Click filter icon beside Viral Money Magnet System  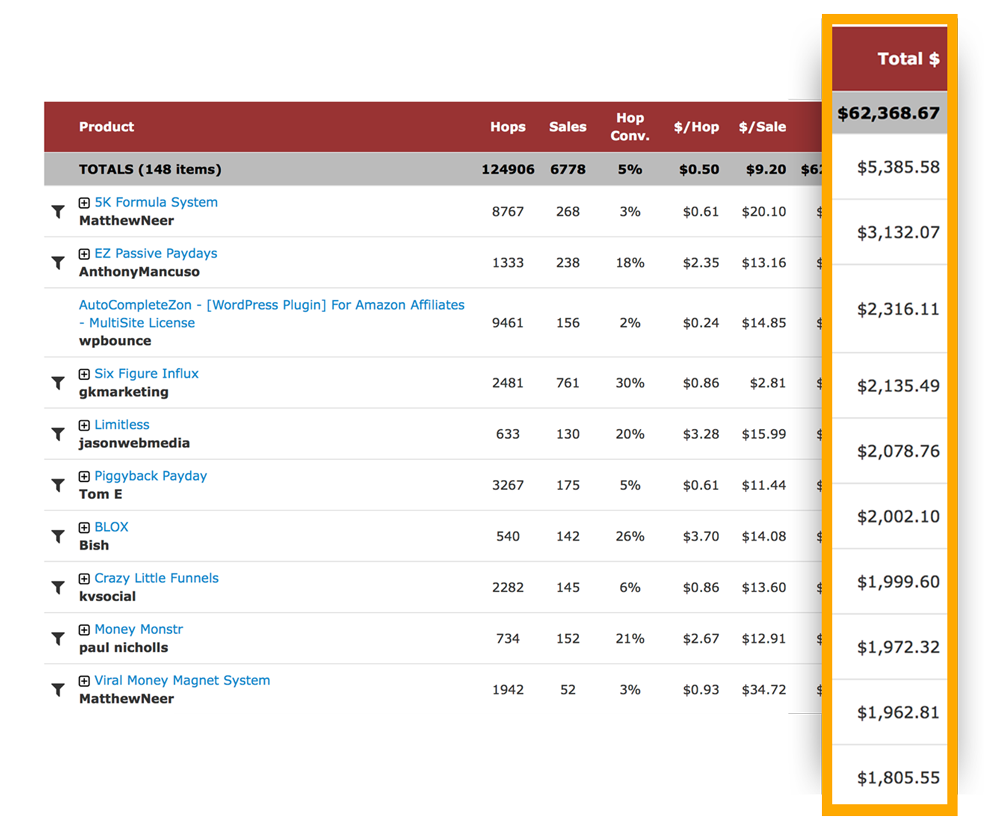click(58, 690)
